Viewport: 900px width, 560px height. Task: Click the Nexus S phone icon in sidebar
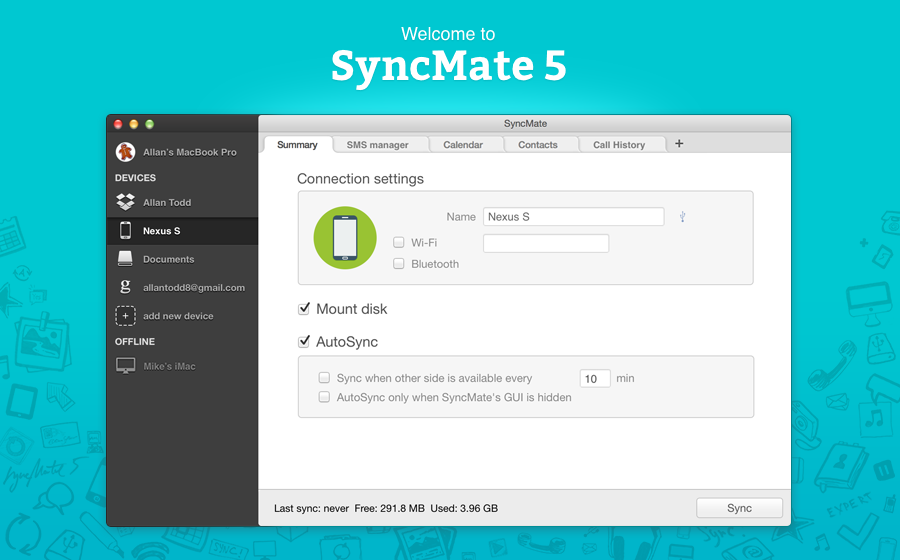click(125, 231)
